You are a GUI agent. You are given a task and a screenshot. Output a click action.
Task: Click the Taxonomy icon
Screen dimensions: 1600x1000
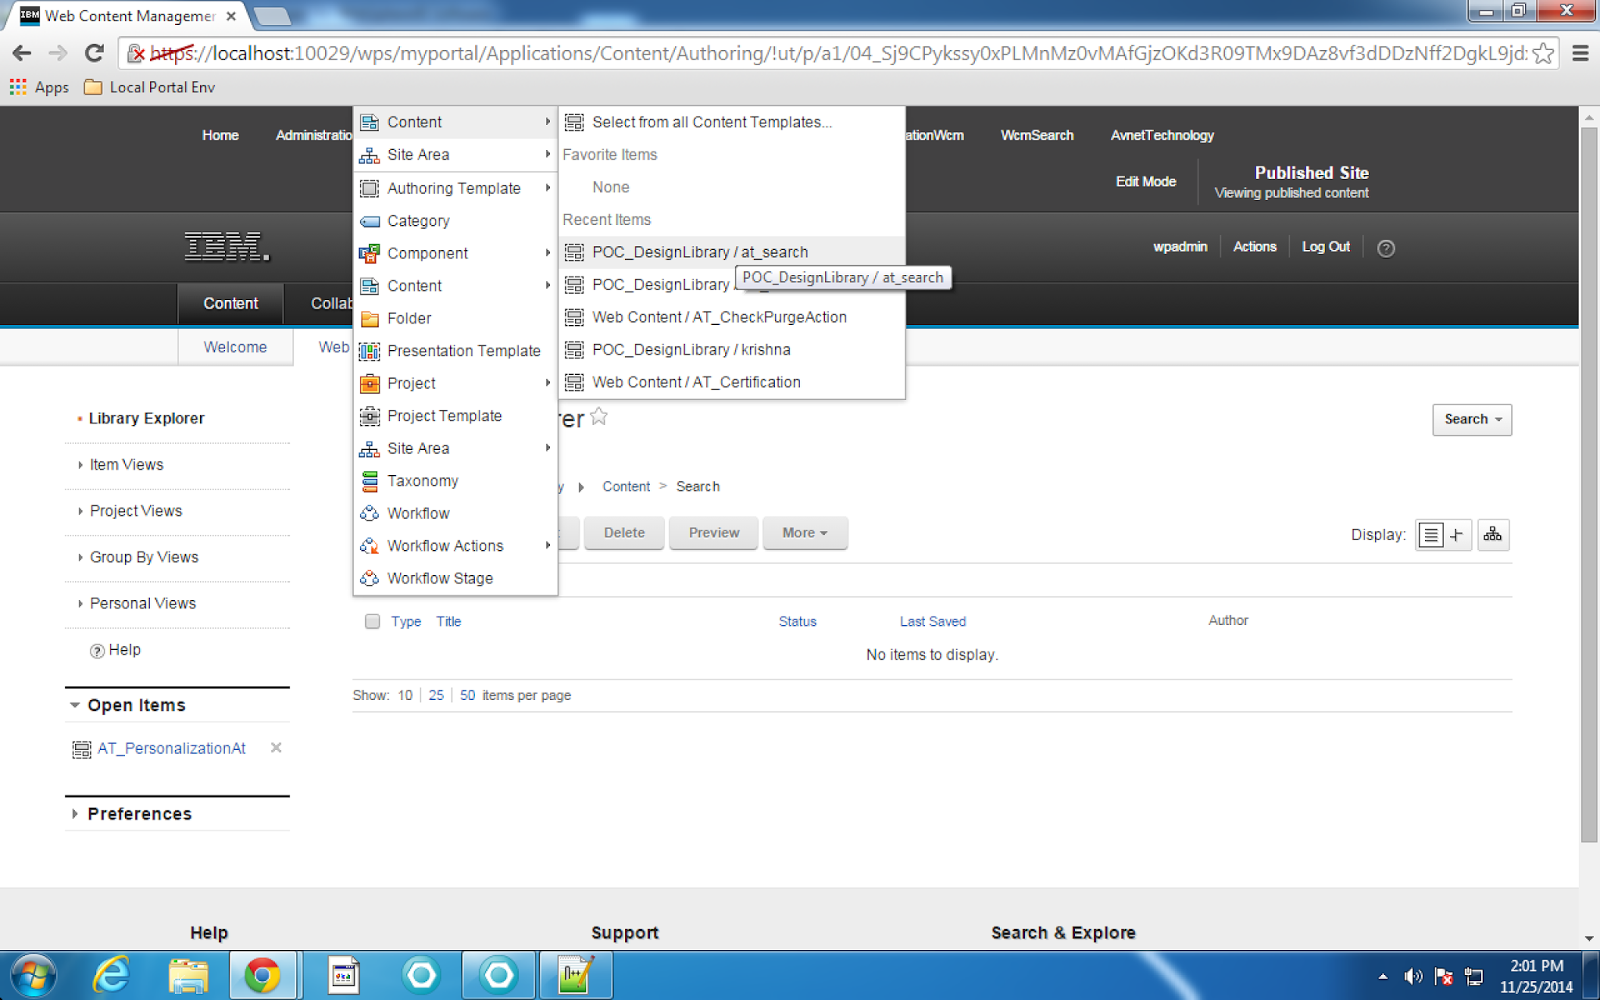(369, 481)
